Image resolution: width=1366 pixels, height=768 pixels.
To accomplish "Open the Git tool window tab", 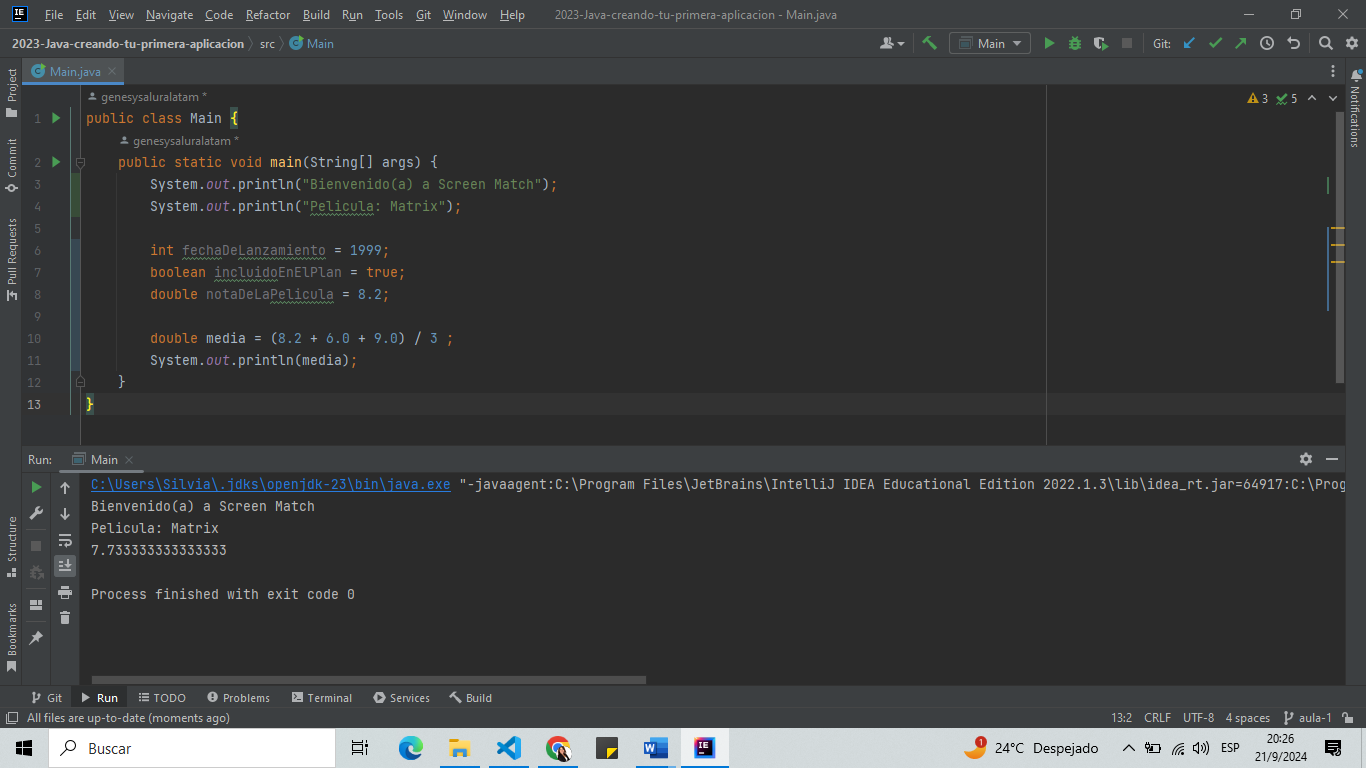I will (46, 698).
